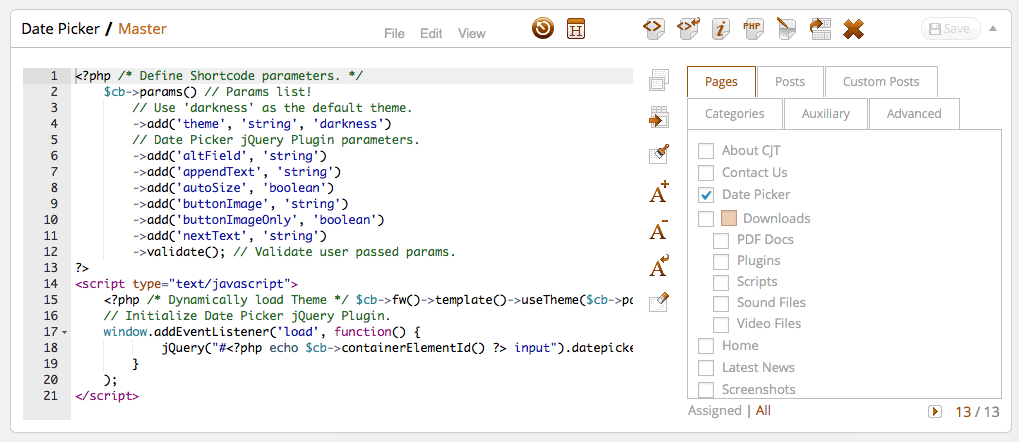Tick the Contact Us checkbox
This screenshot has height=442, width=1019.
click(x=706, y=173)
